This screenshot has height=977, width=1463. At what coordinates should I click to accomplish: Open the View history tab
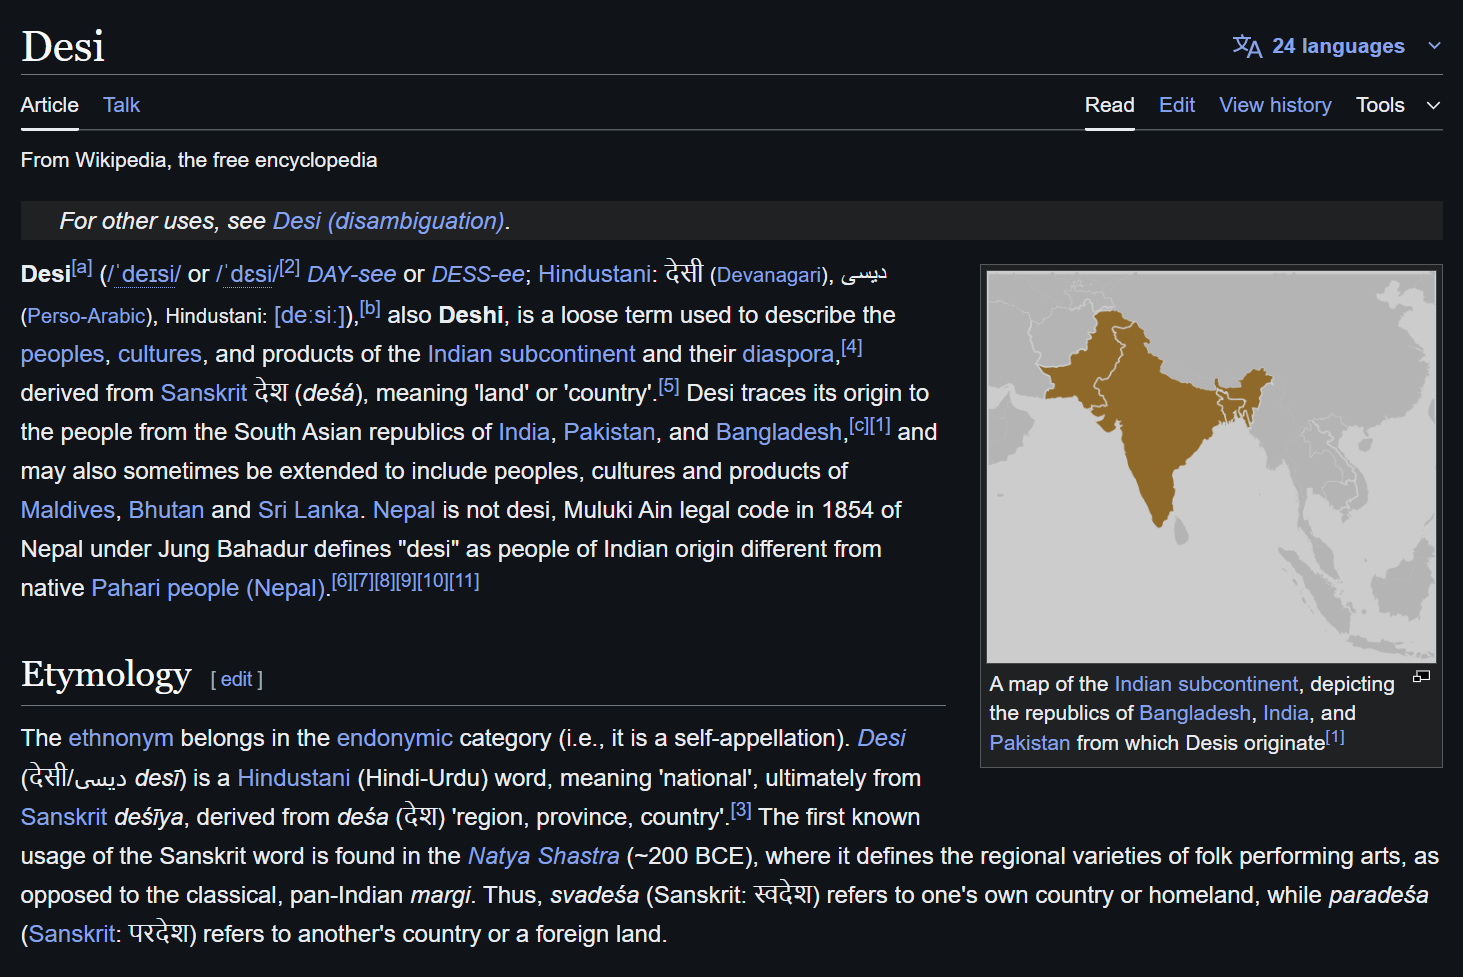(1275, 105)
